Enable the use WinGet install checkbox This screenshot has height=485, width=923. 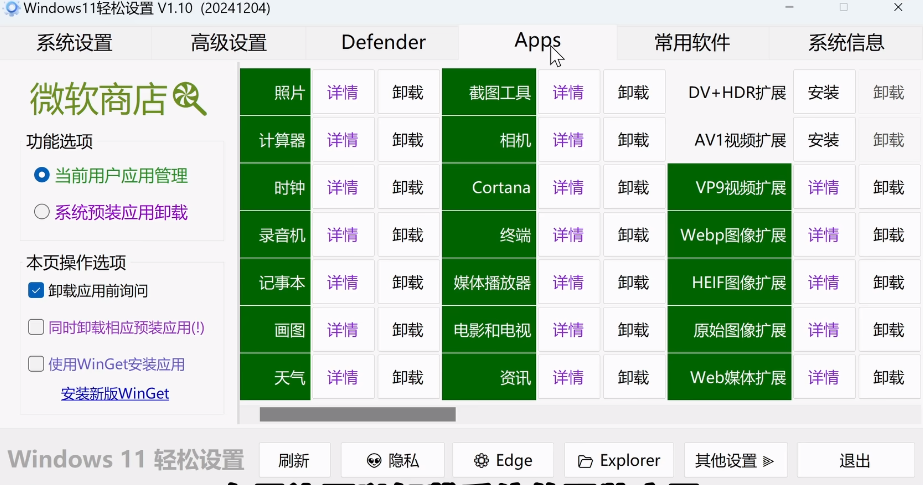(36, 364)
